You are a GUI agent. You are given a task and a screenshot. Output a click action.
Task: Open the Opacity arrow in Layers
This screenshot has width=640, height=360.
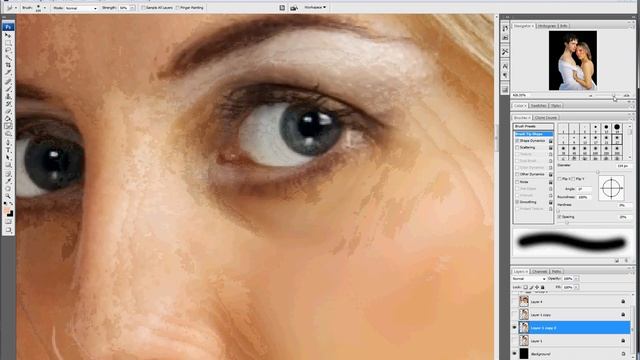577,278
